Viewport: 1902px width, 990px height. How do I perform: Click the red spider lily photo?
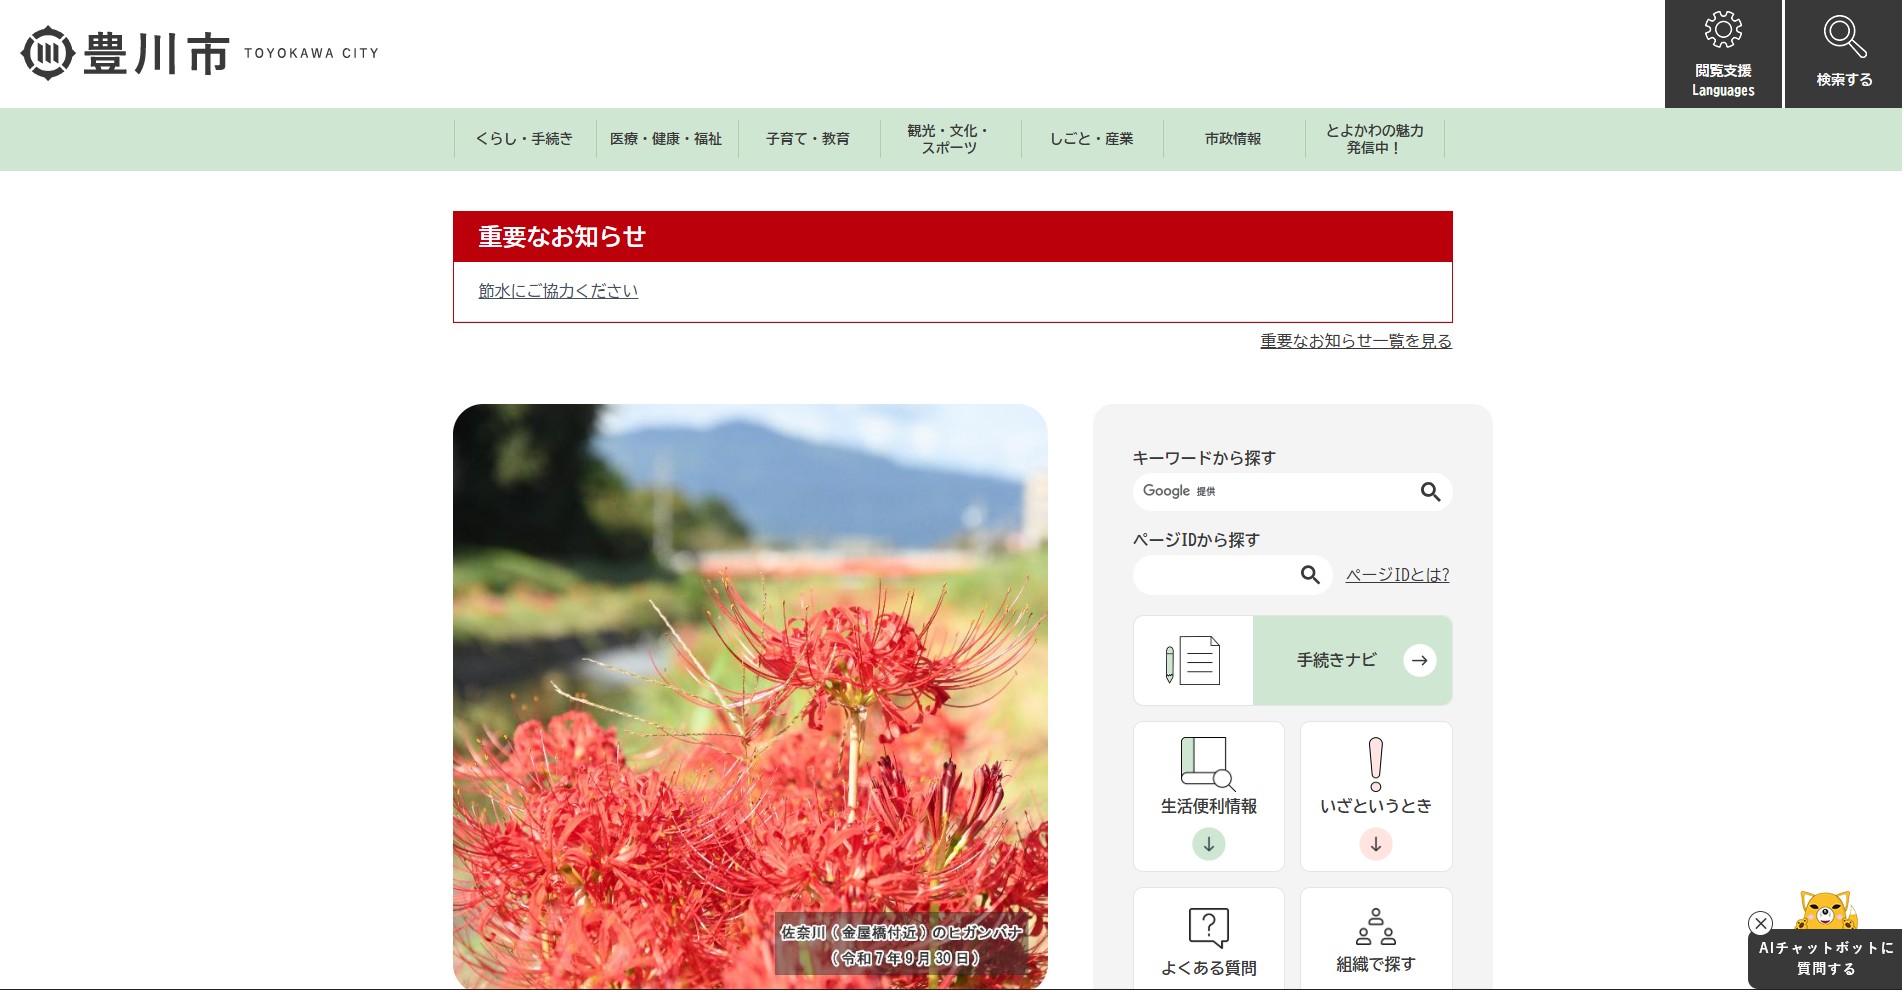(750, 697)
